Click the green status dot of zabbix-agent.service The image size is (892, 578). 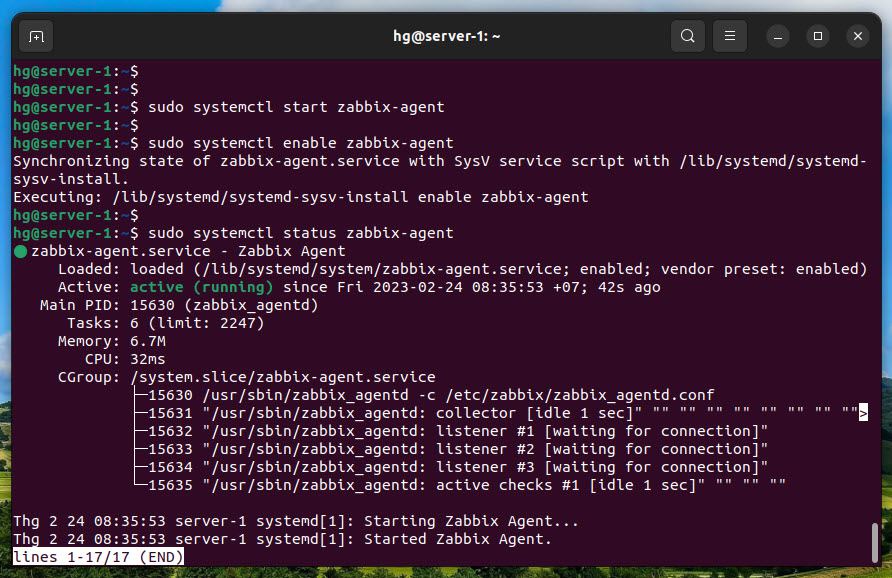pos(20,251)
